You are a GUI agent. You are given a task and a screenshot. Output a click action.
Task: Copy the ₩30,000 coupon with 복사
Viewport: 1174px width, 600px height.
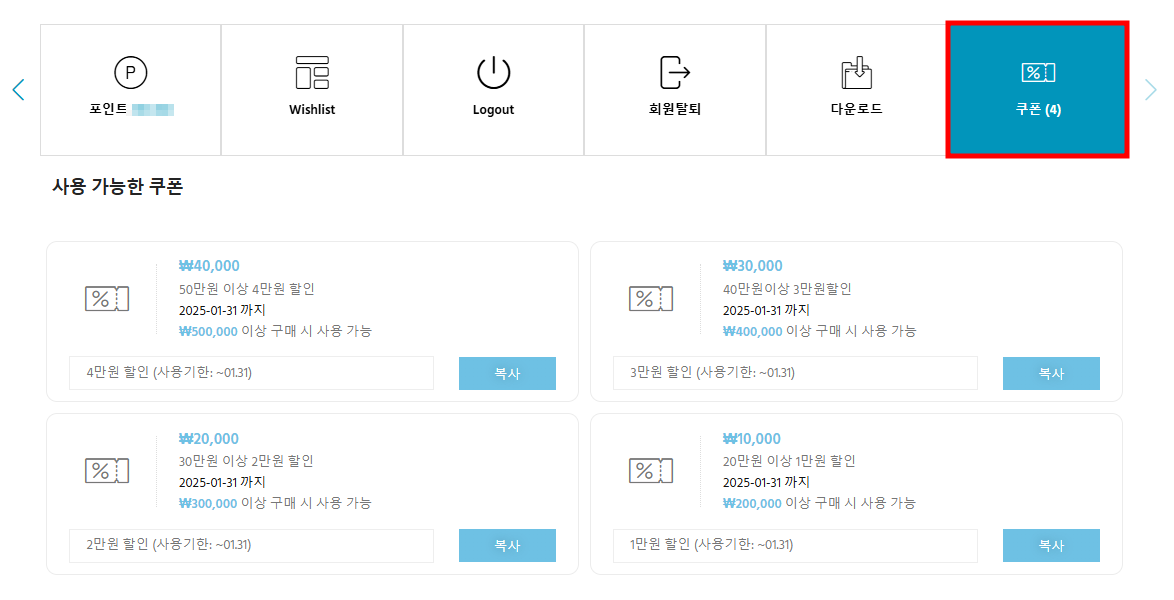click(x=1051, y=373)
